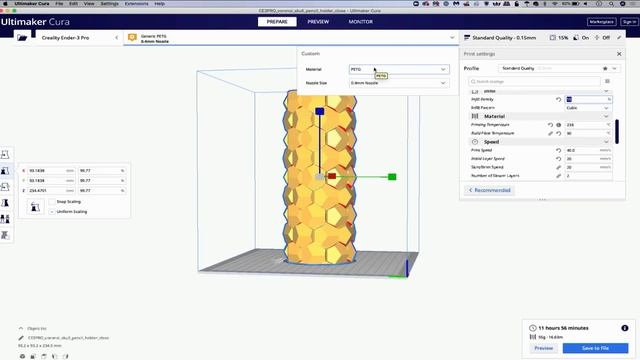Click Save to File button

pyautogui.click(x=595, y=348)
